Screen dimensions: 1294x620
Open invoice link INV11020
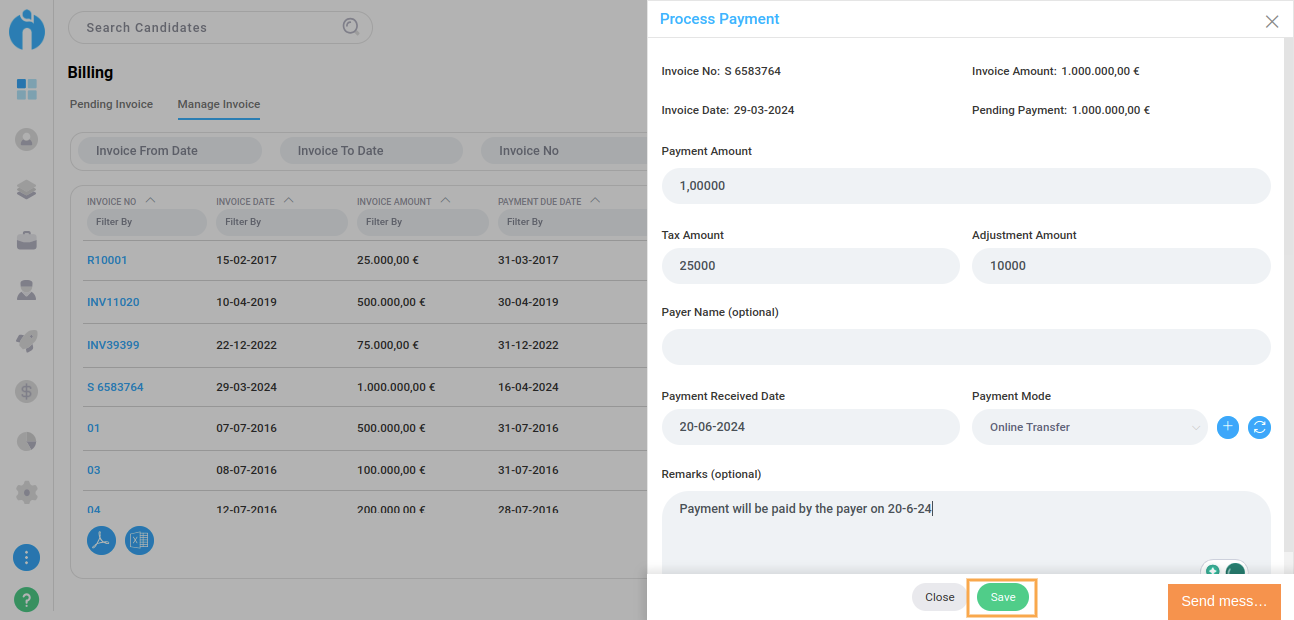(x=113, y=302)
